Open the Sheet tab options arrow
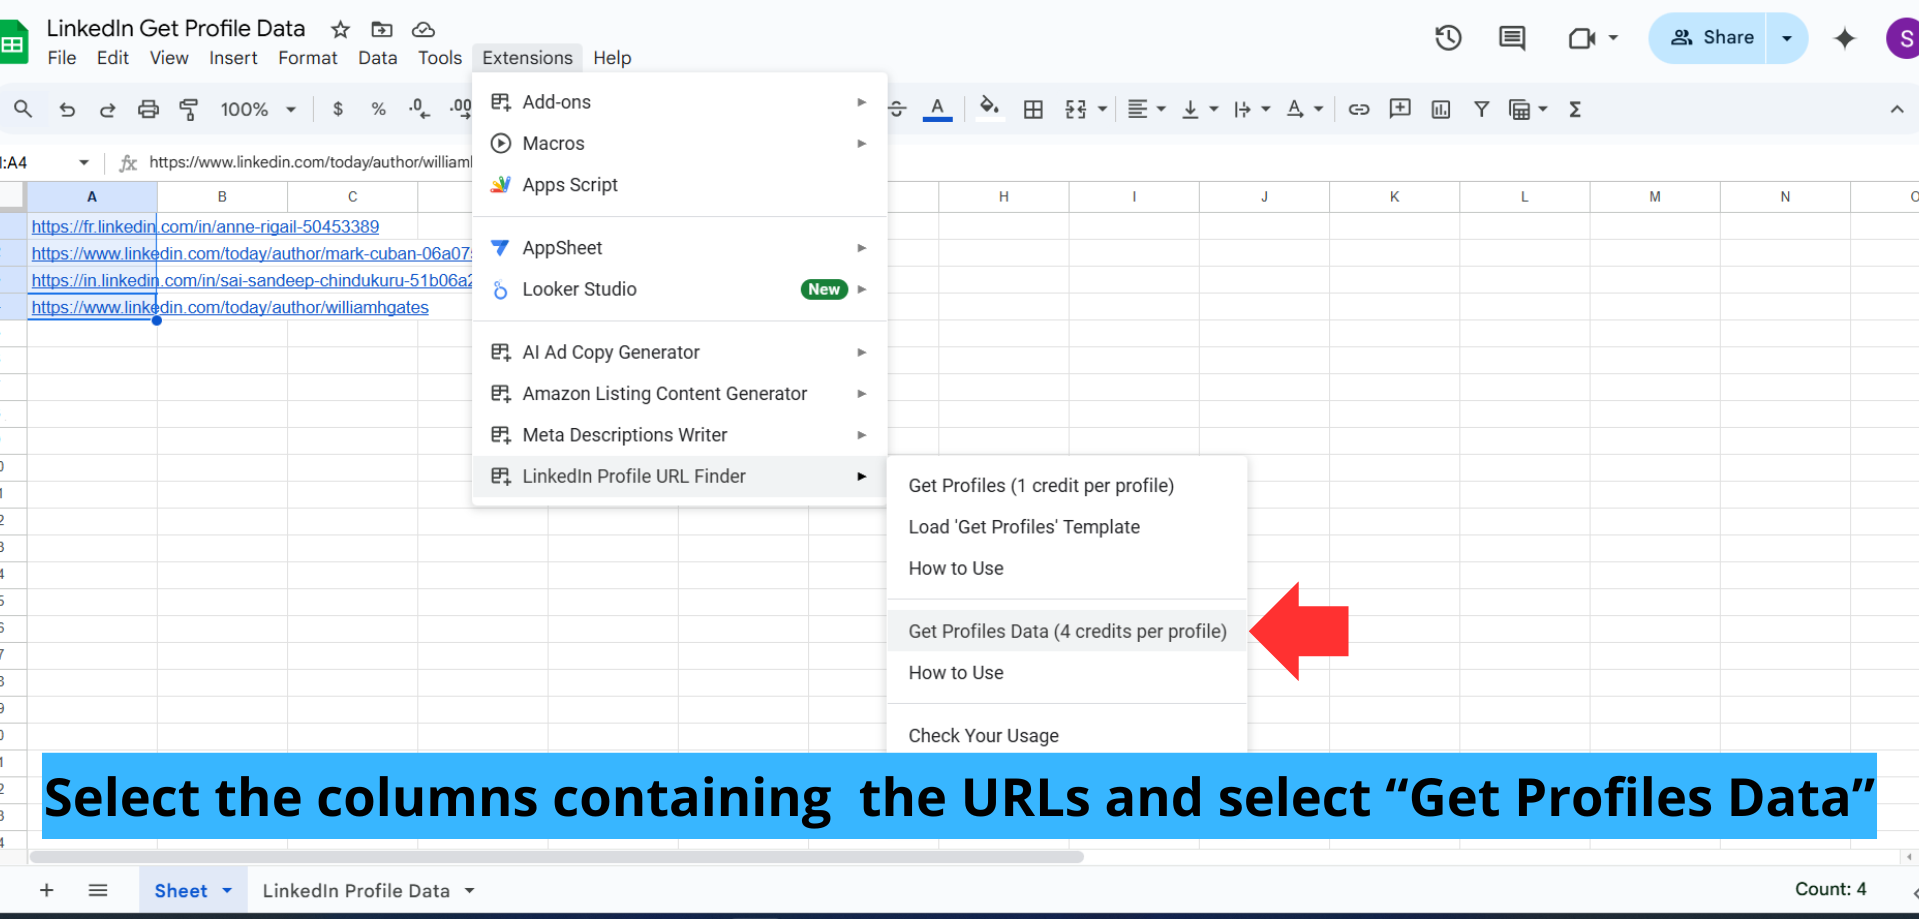This screenshot has height=919, width=1919. (227, 890)
